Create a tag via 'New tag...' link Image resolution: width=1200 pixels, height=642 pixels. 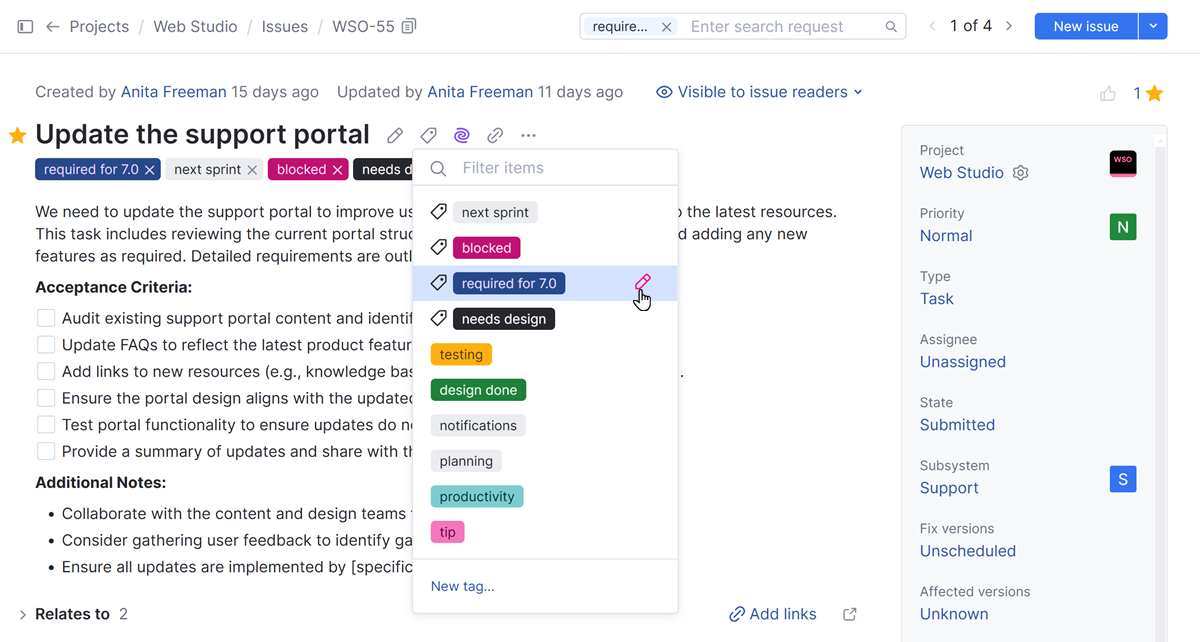(x=462, y=586)
